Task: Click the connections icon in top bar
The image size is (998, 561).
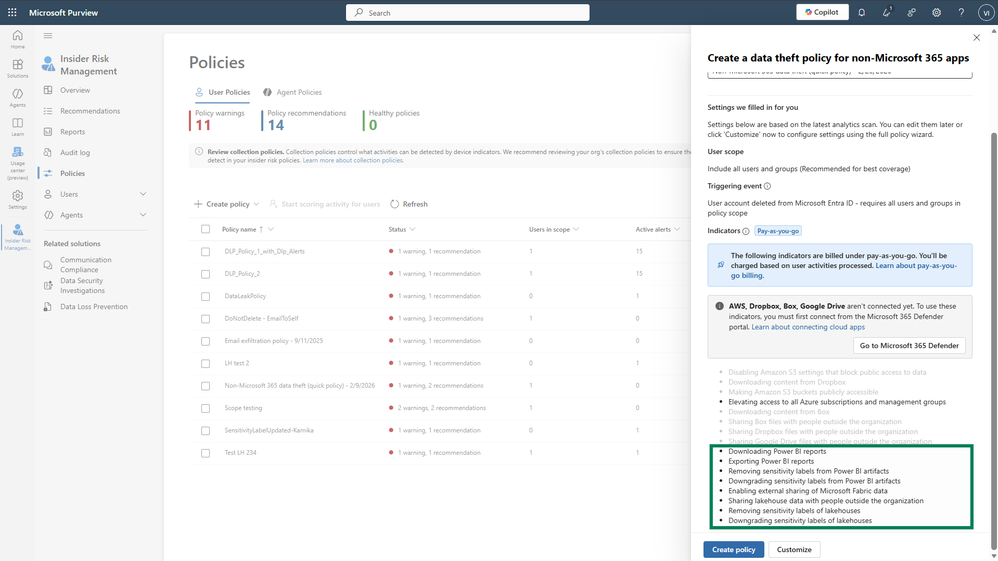Action: tap(911, 12)
